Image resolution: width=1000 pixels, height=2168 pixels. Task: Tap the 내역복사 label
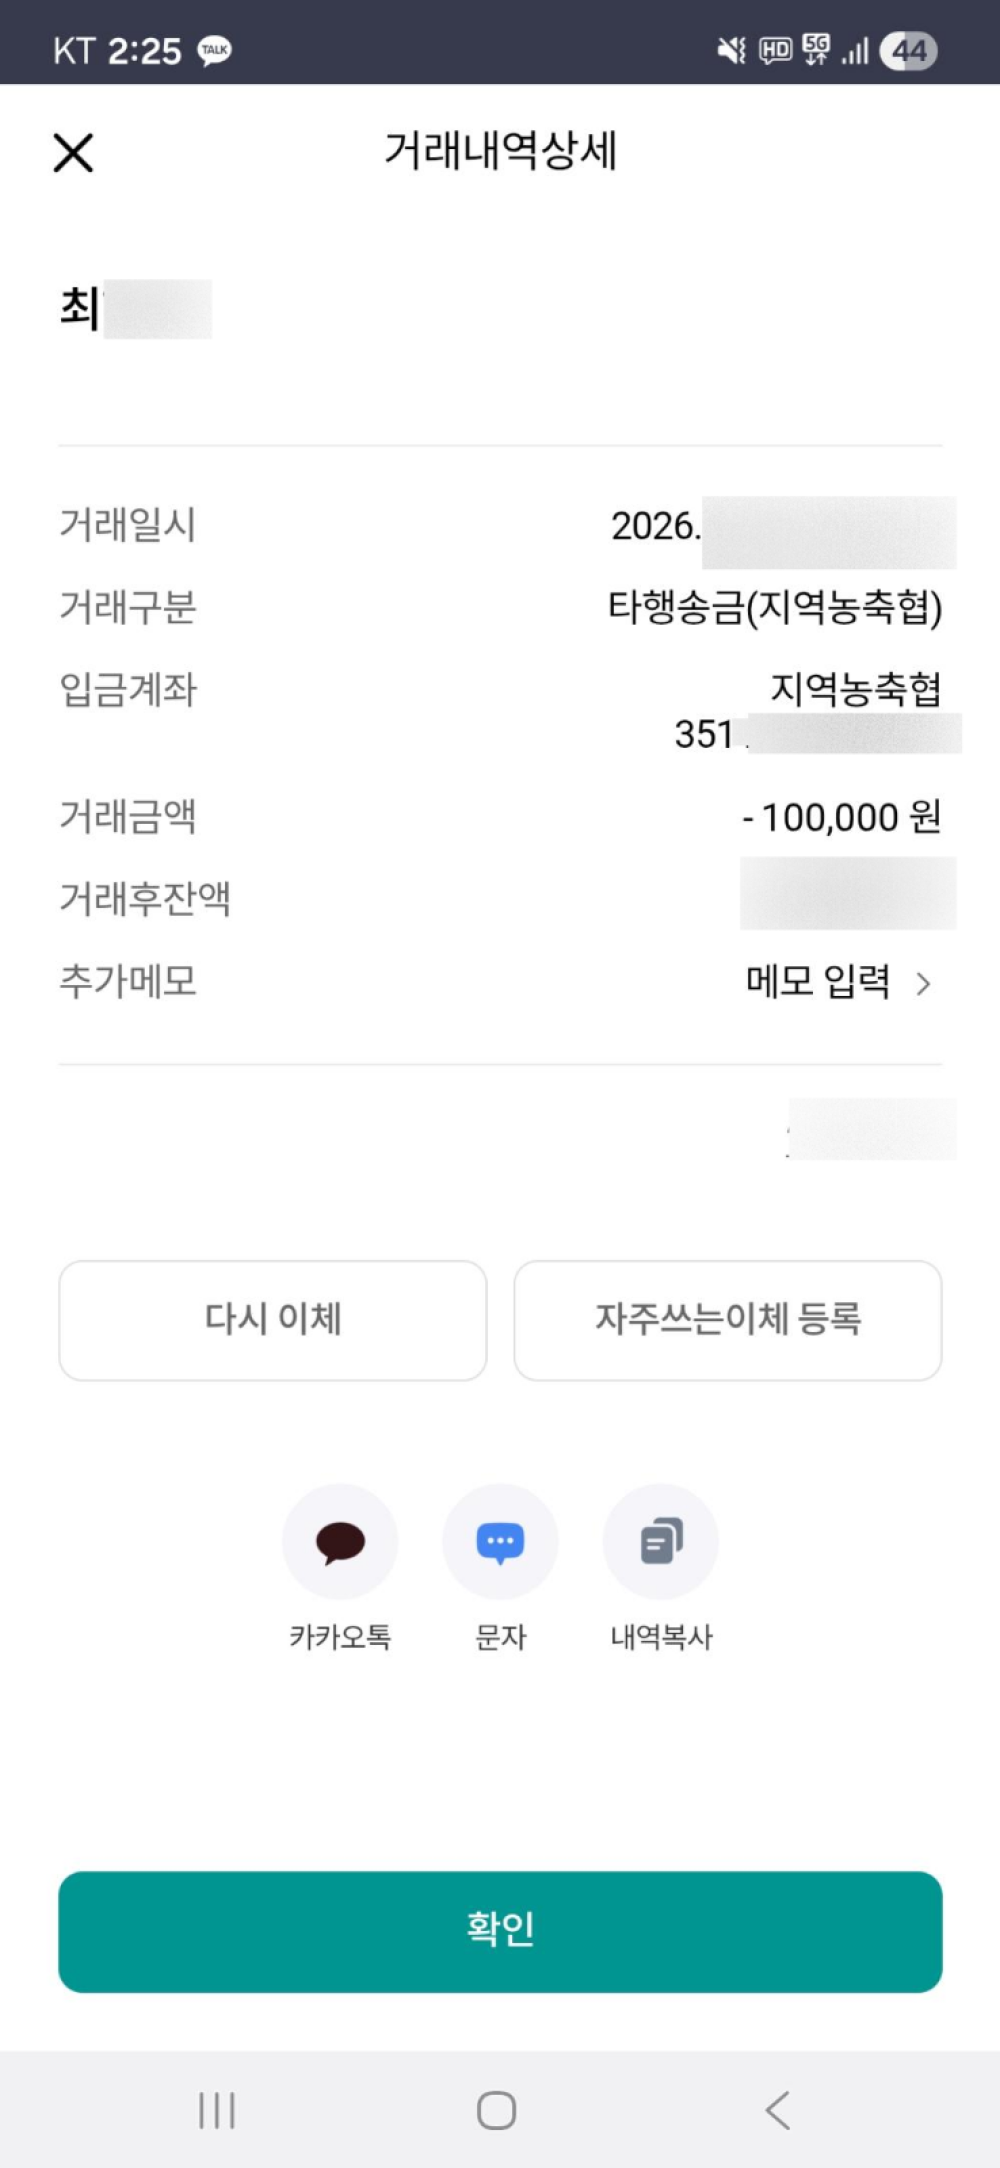pos(661,1637)
